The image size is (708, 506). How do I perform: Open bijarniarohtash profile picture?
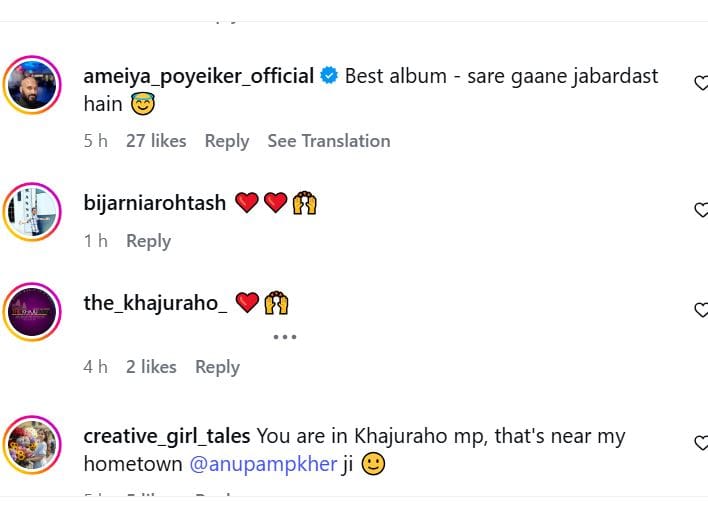coord(32,213)
